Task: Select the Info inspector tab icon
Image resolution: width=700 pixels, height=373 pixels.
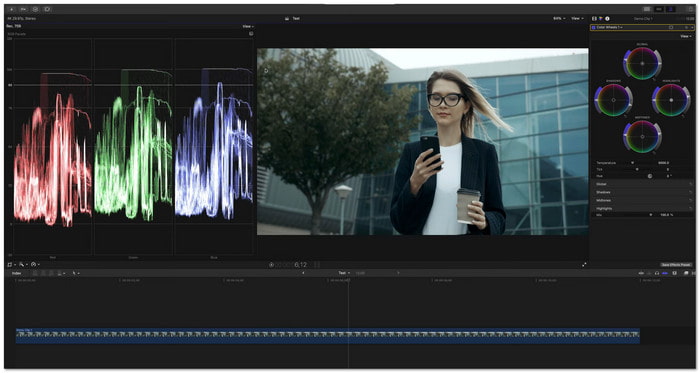Action: point(607,19)
